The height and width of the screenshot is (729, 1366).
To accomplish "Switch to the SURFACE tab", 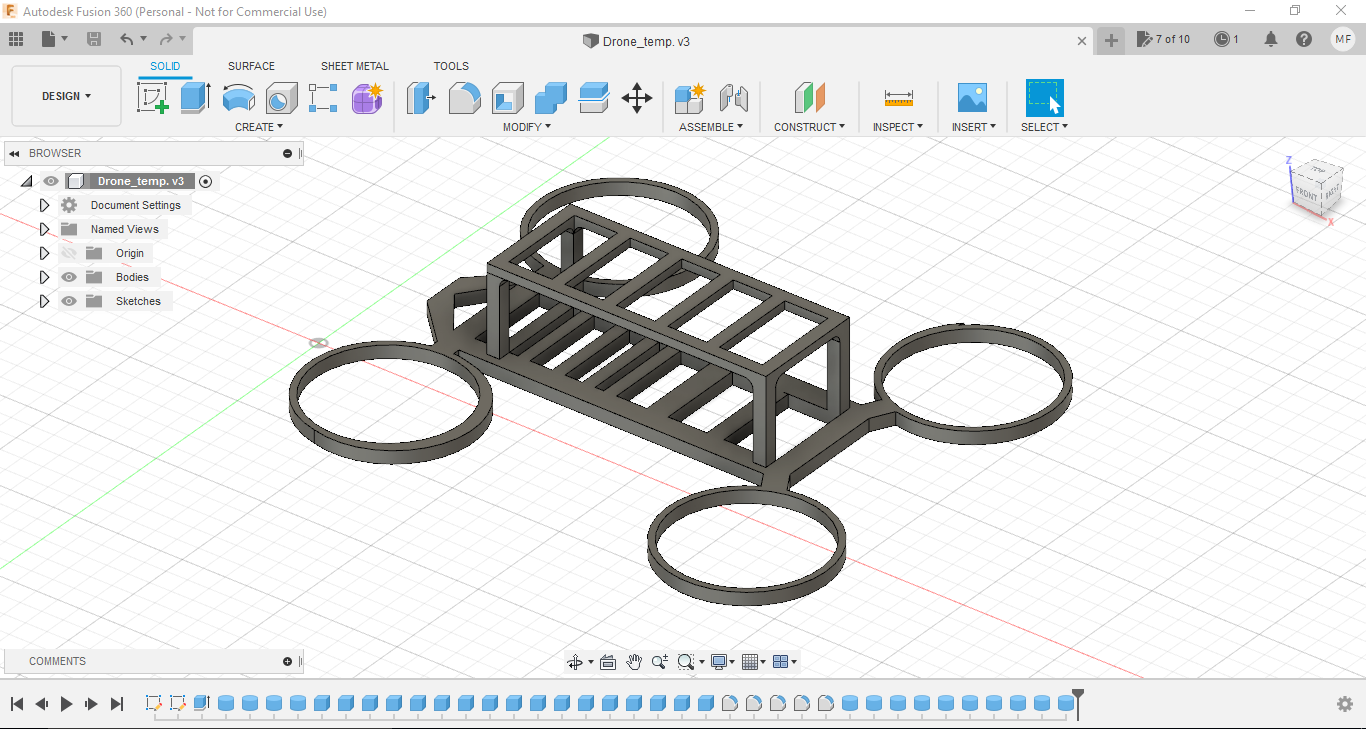I will point(251,66).
